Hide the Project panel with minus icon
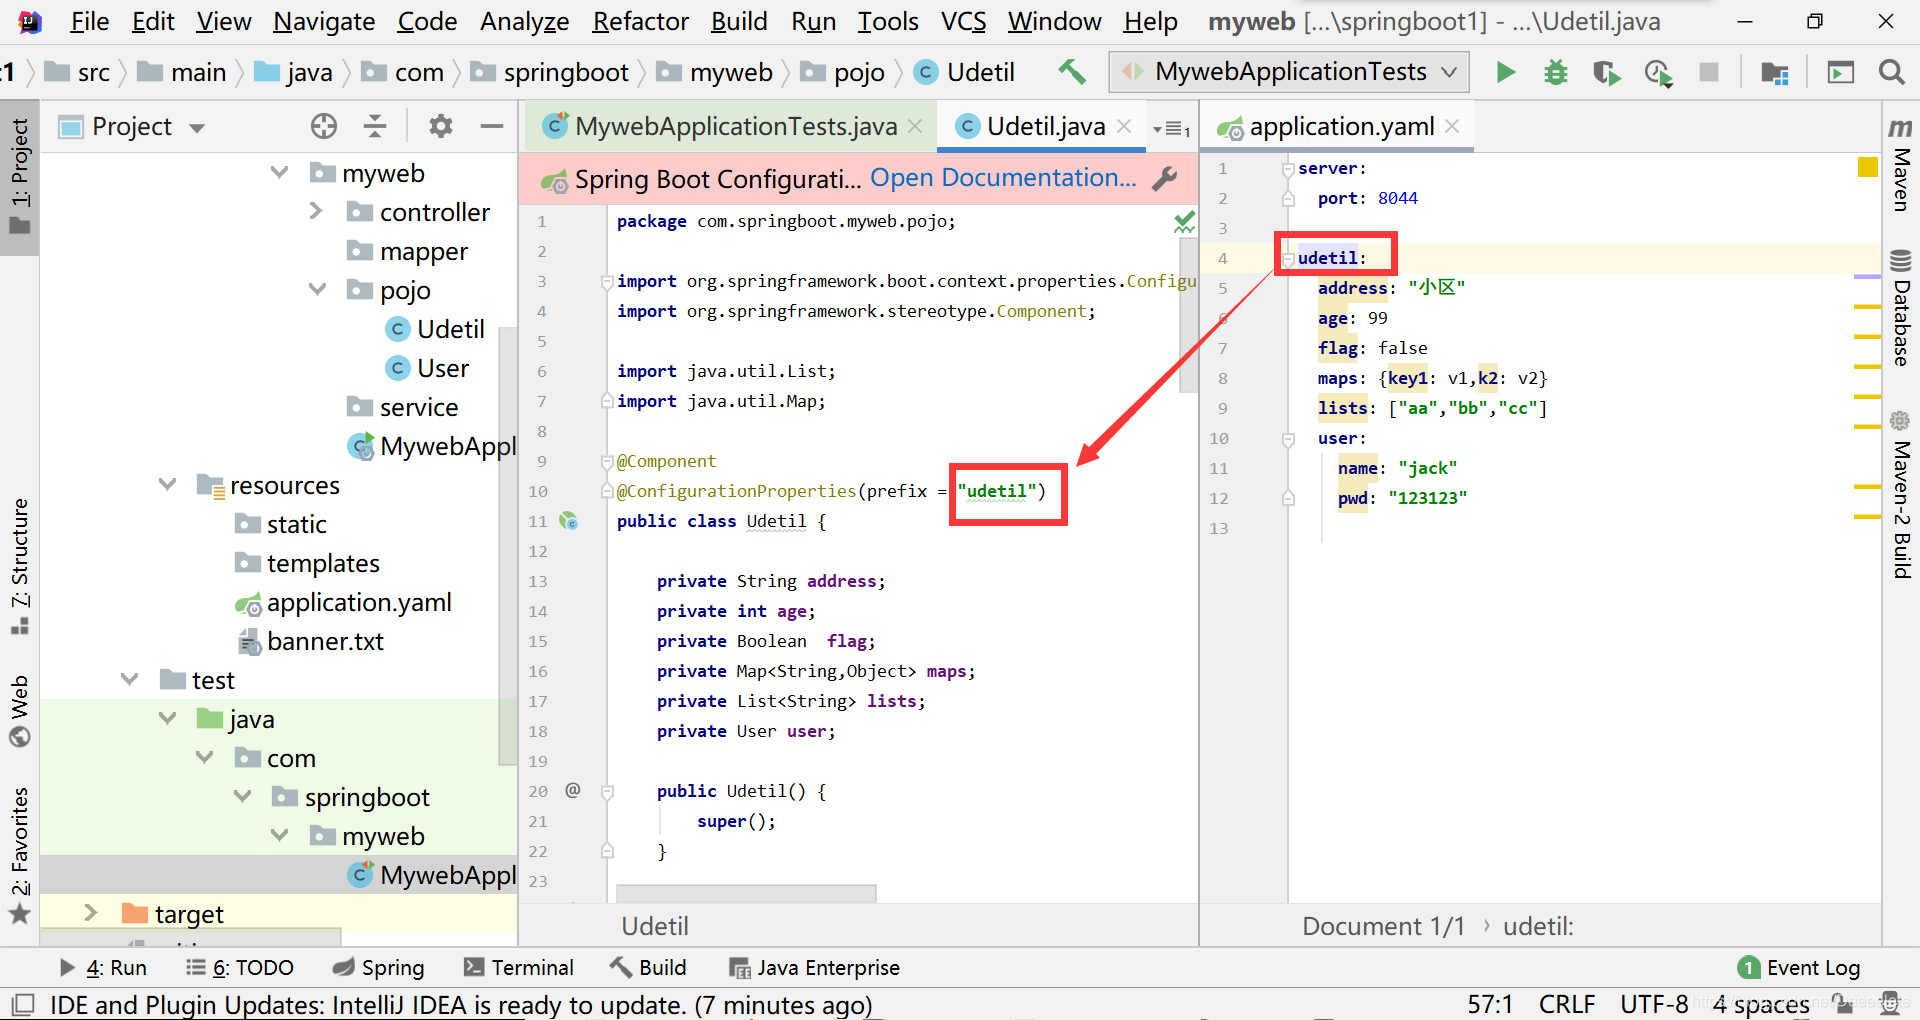The image size is (1920, 1020). pos(492,126)
